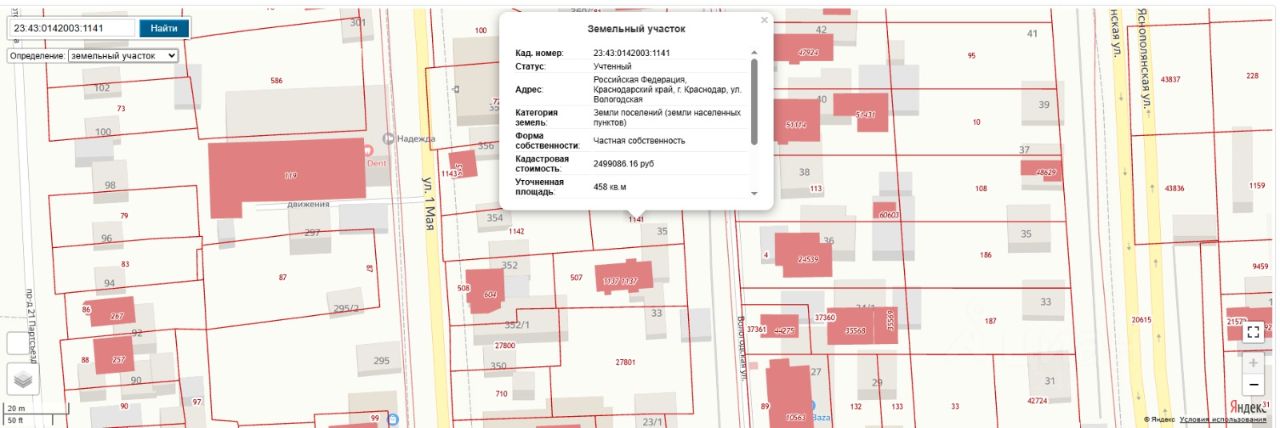Click parcel number 586 on the map
Screen dimensions: 1280x428
click(277, 80)
